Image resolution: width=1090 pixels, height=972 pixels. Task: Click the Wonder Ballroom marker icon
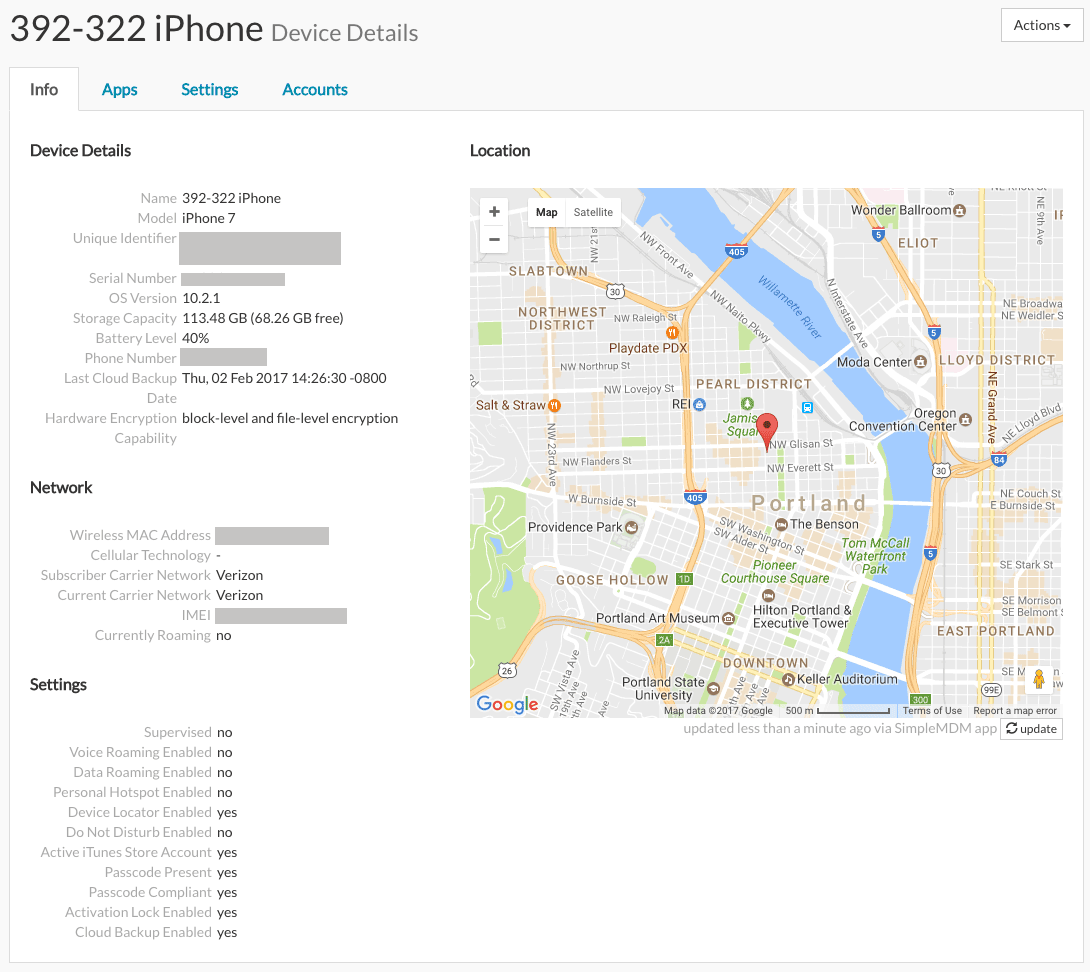(959, 210)
